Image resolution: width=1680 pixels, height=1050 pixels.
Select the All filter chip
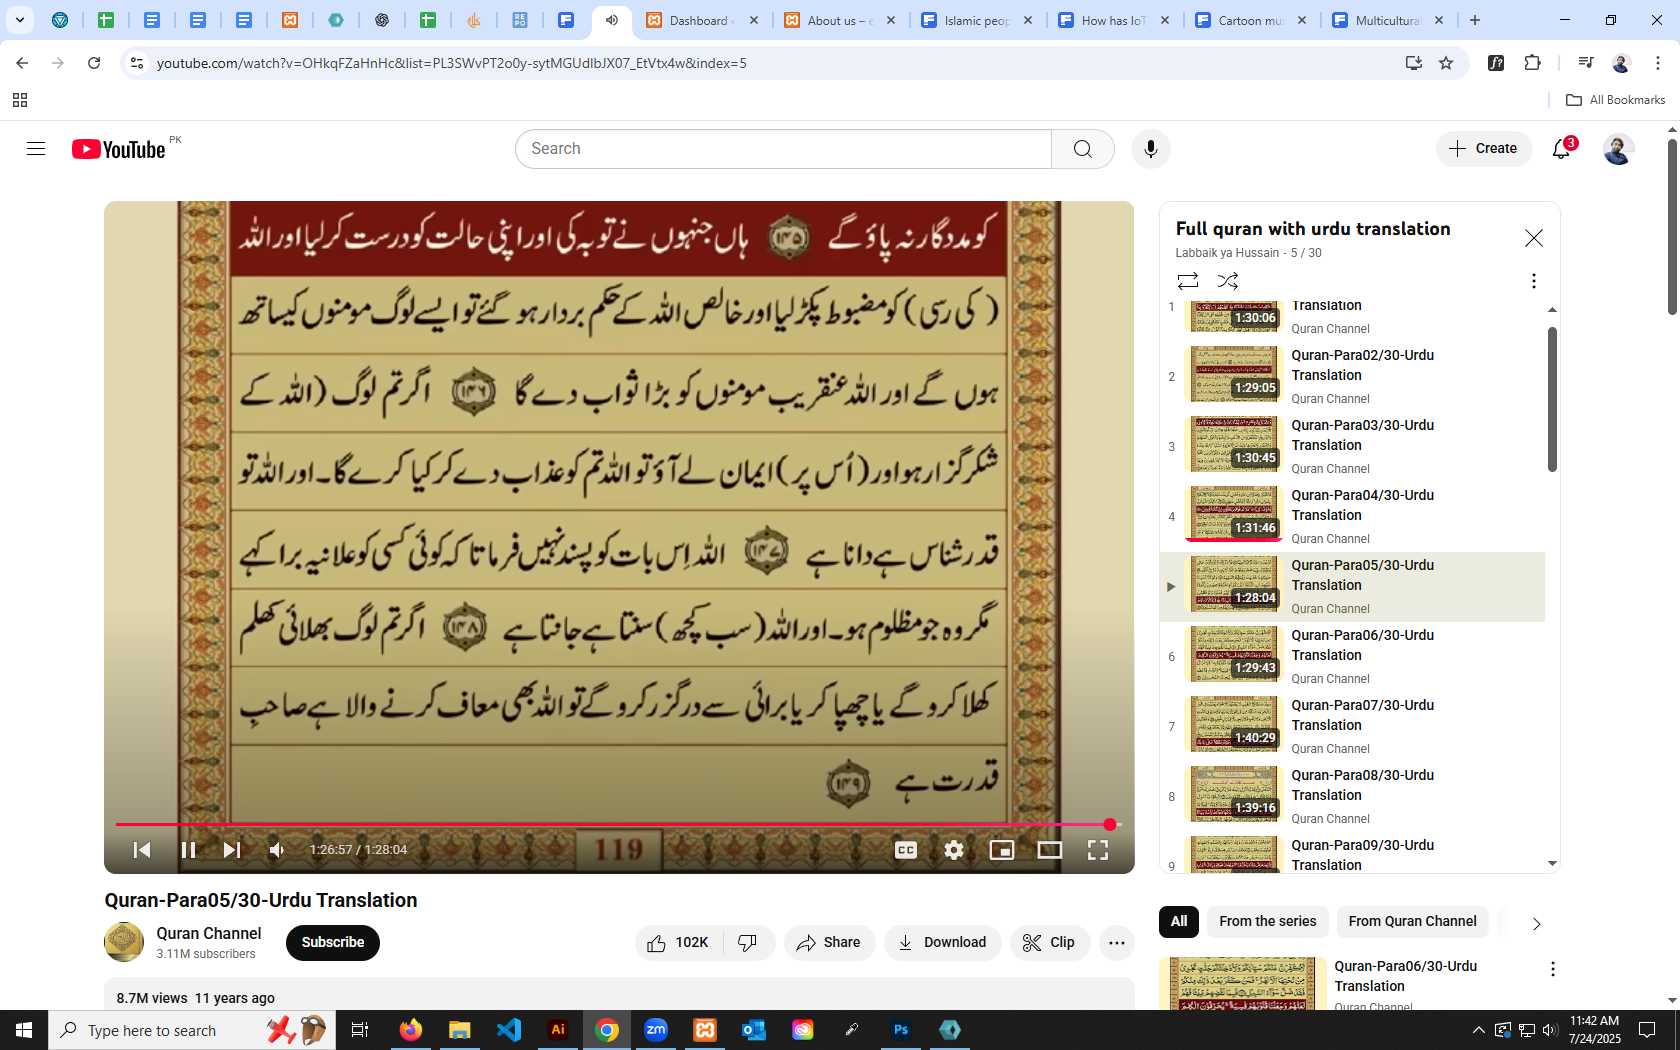pyautogui.click(x=1179, y=922)
